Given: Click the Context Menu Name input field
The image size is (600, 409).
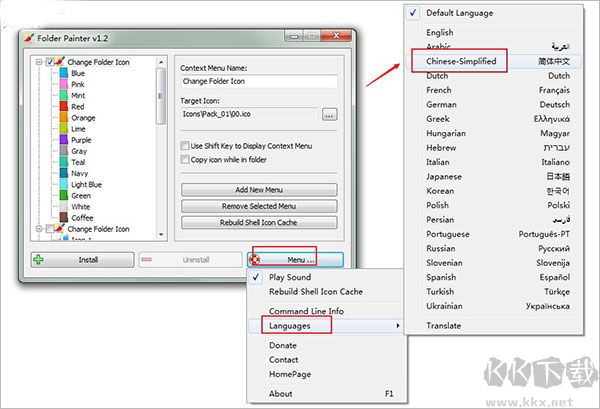Looking at the screenshot, I should point(259,81).
